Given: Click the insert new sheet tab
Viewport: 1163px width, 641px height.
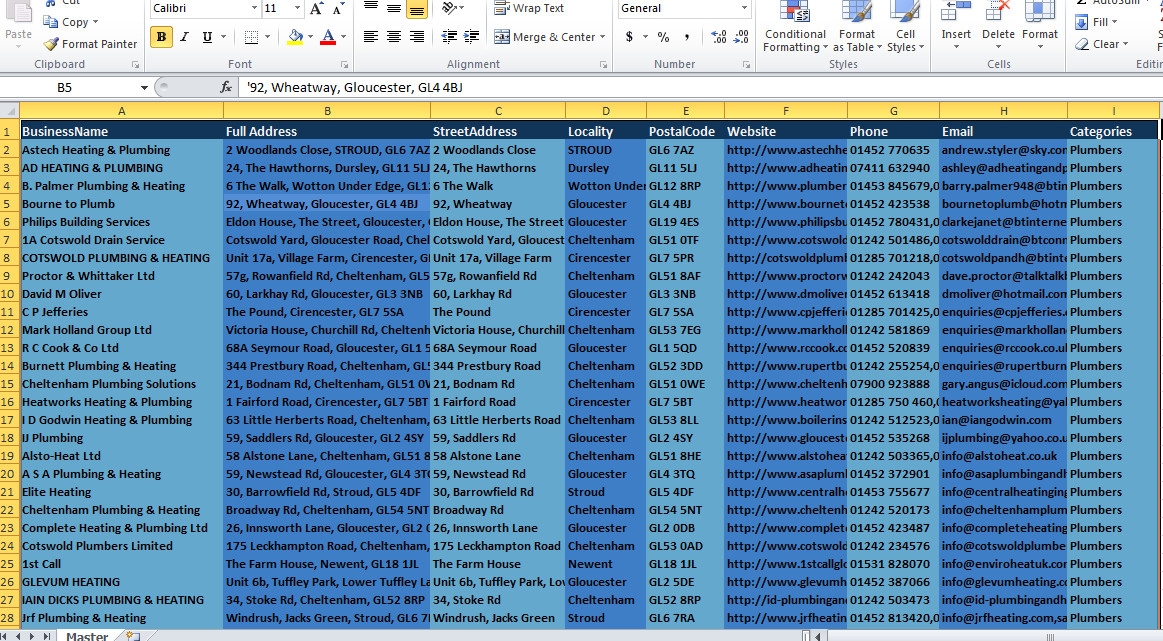Looking at the screenshot, I should click(x=133, y=636).
